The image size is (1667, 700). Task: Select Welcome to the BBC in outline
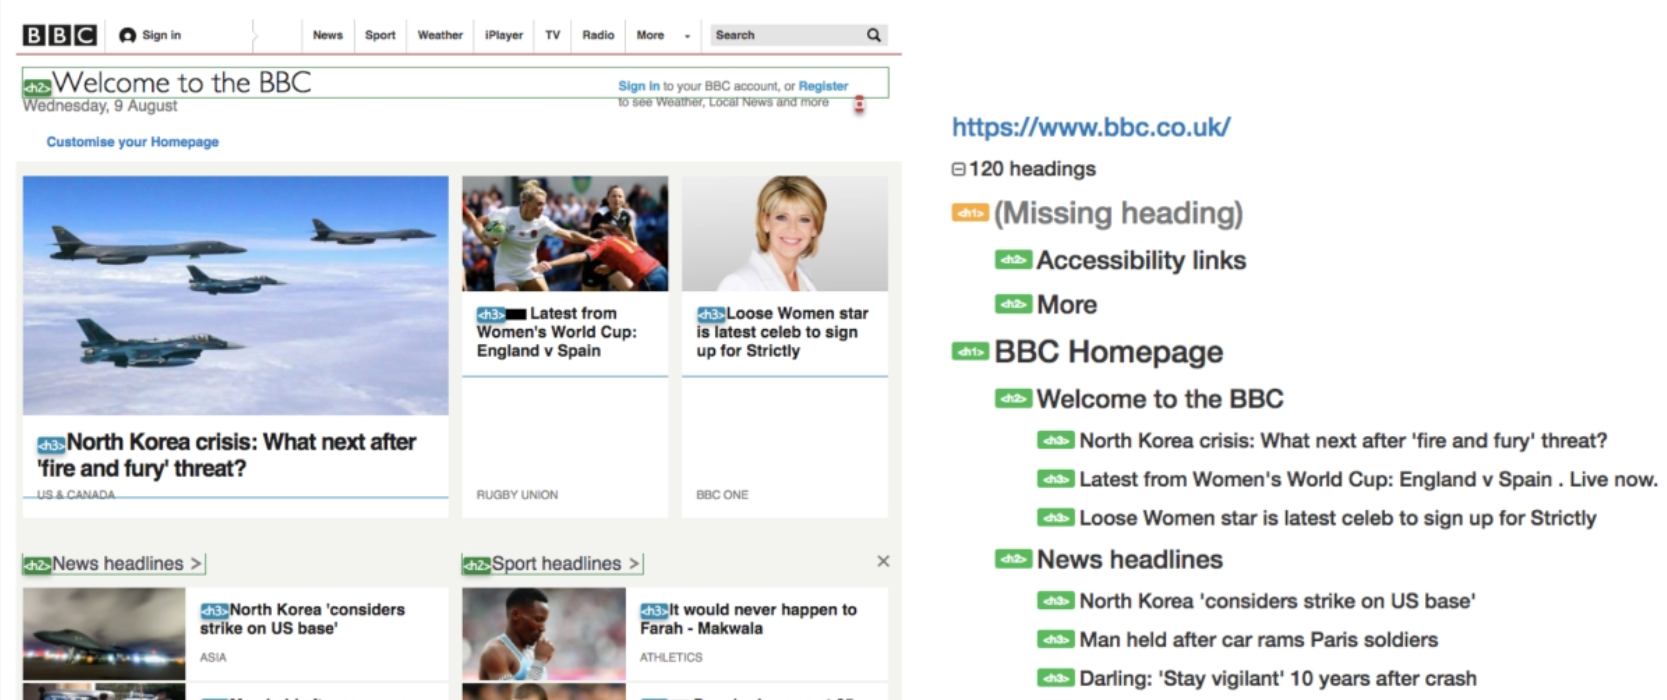click(x=1160, y=399)
